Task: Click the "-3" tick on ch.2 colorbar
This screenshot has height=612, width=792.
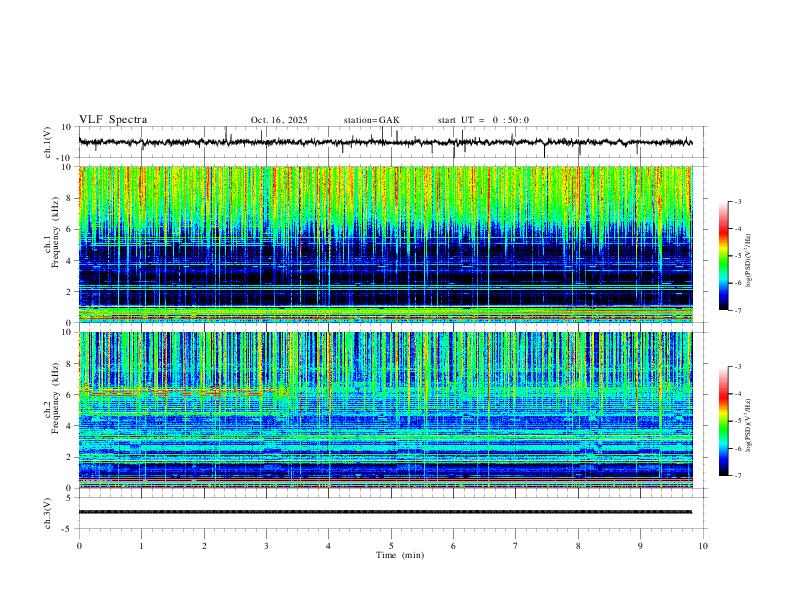Action: (x=738, y=367)
